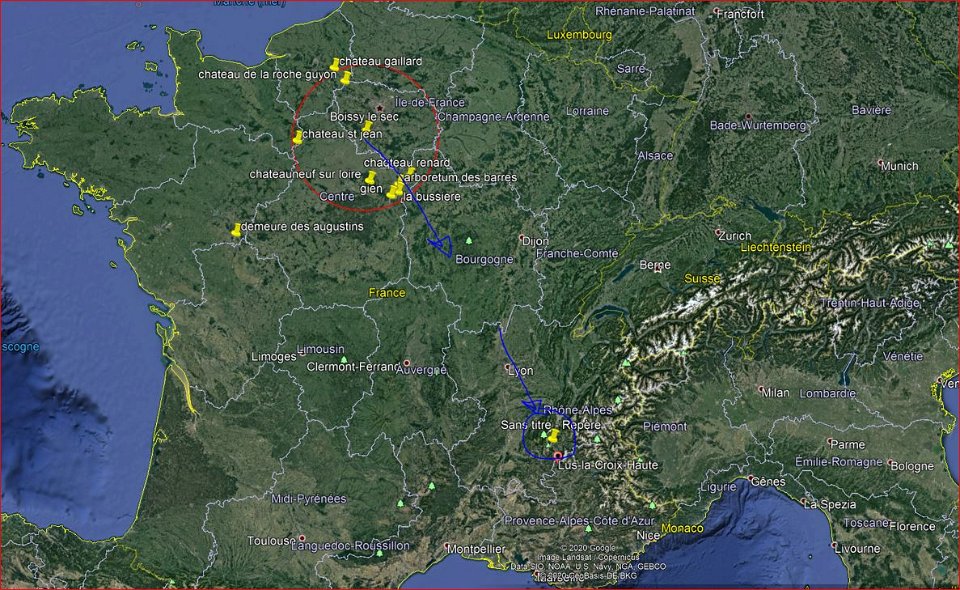Viewport: 960px width, 590px height.
Task: Click the Paris star marker in Ile-de-France
Action: [x=379, y=107]
